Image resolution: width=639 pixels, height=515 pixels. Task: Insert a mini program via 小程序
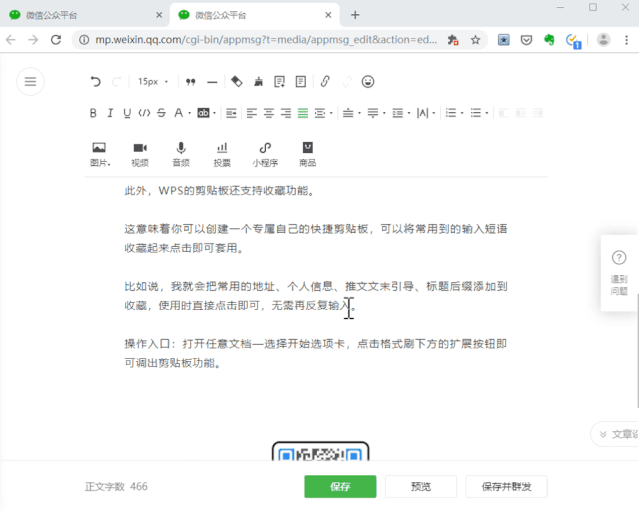pyautogui.click(x=265, y=154)
